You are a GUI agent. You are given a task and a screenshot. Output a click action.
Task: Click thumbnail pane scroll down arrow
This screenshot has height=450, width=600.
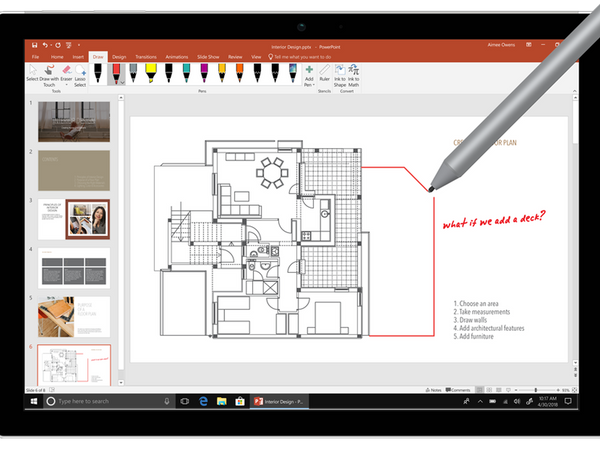(x=121, y=382)
